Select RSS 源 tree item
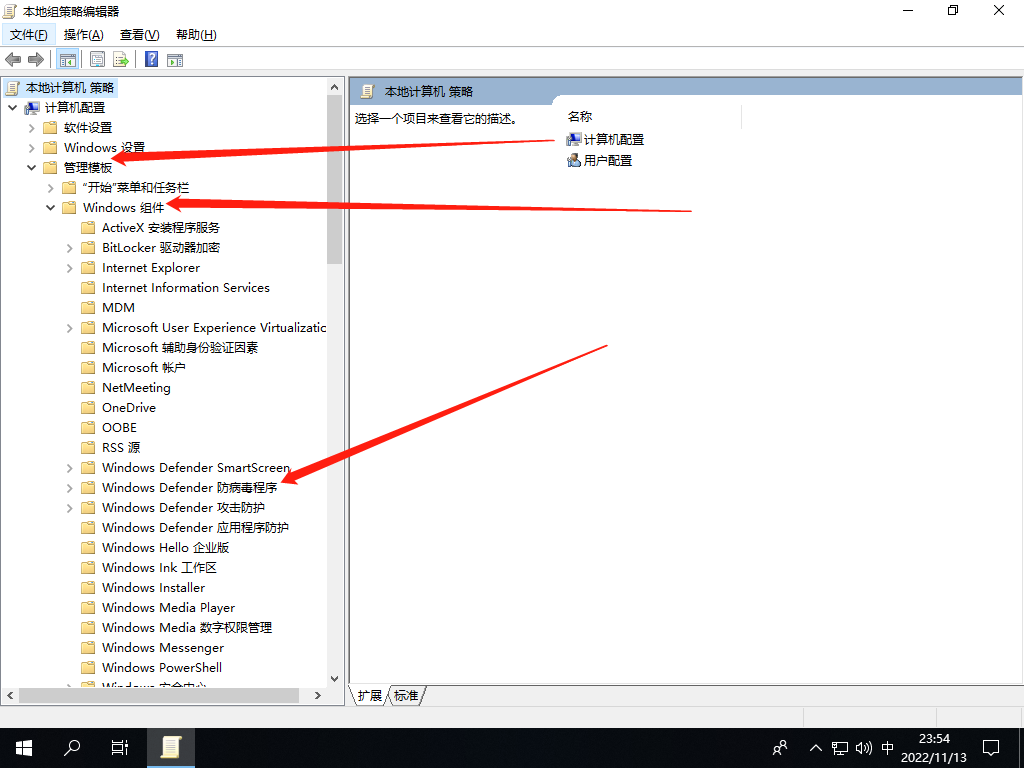 [121, 447]
